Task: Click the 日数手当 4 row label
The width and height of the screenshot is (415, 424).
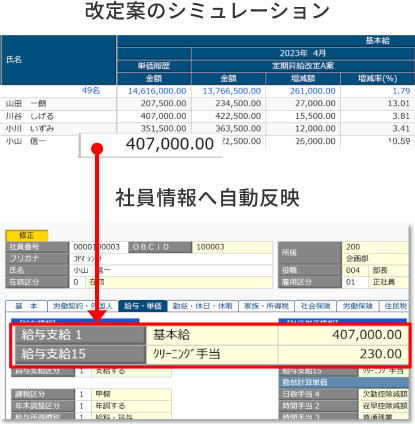Action: pos(318,394)
